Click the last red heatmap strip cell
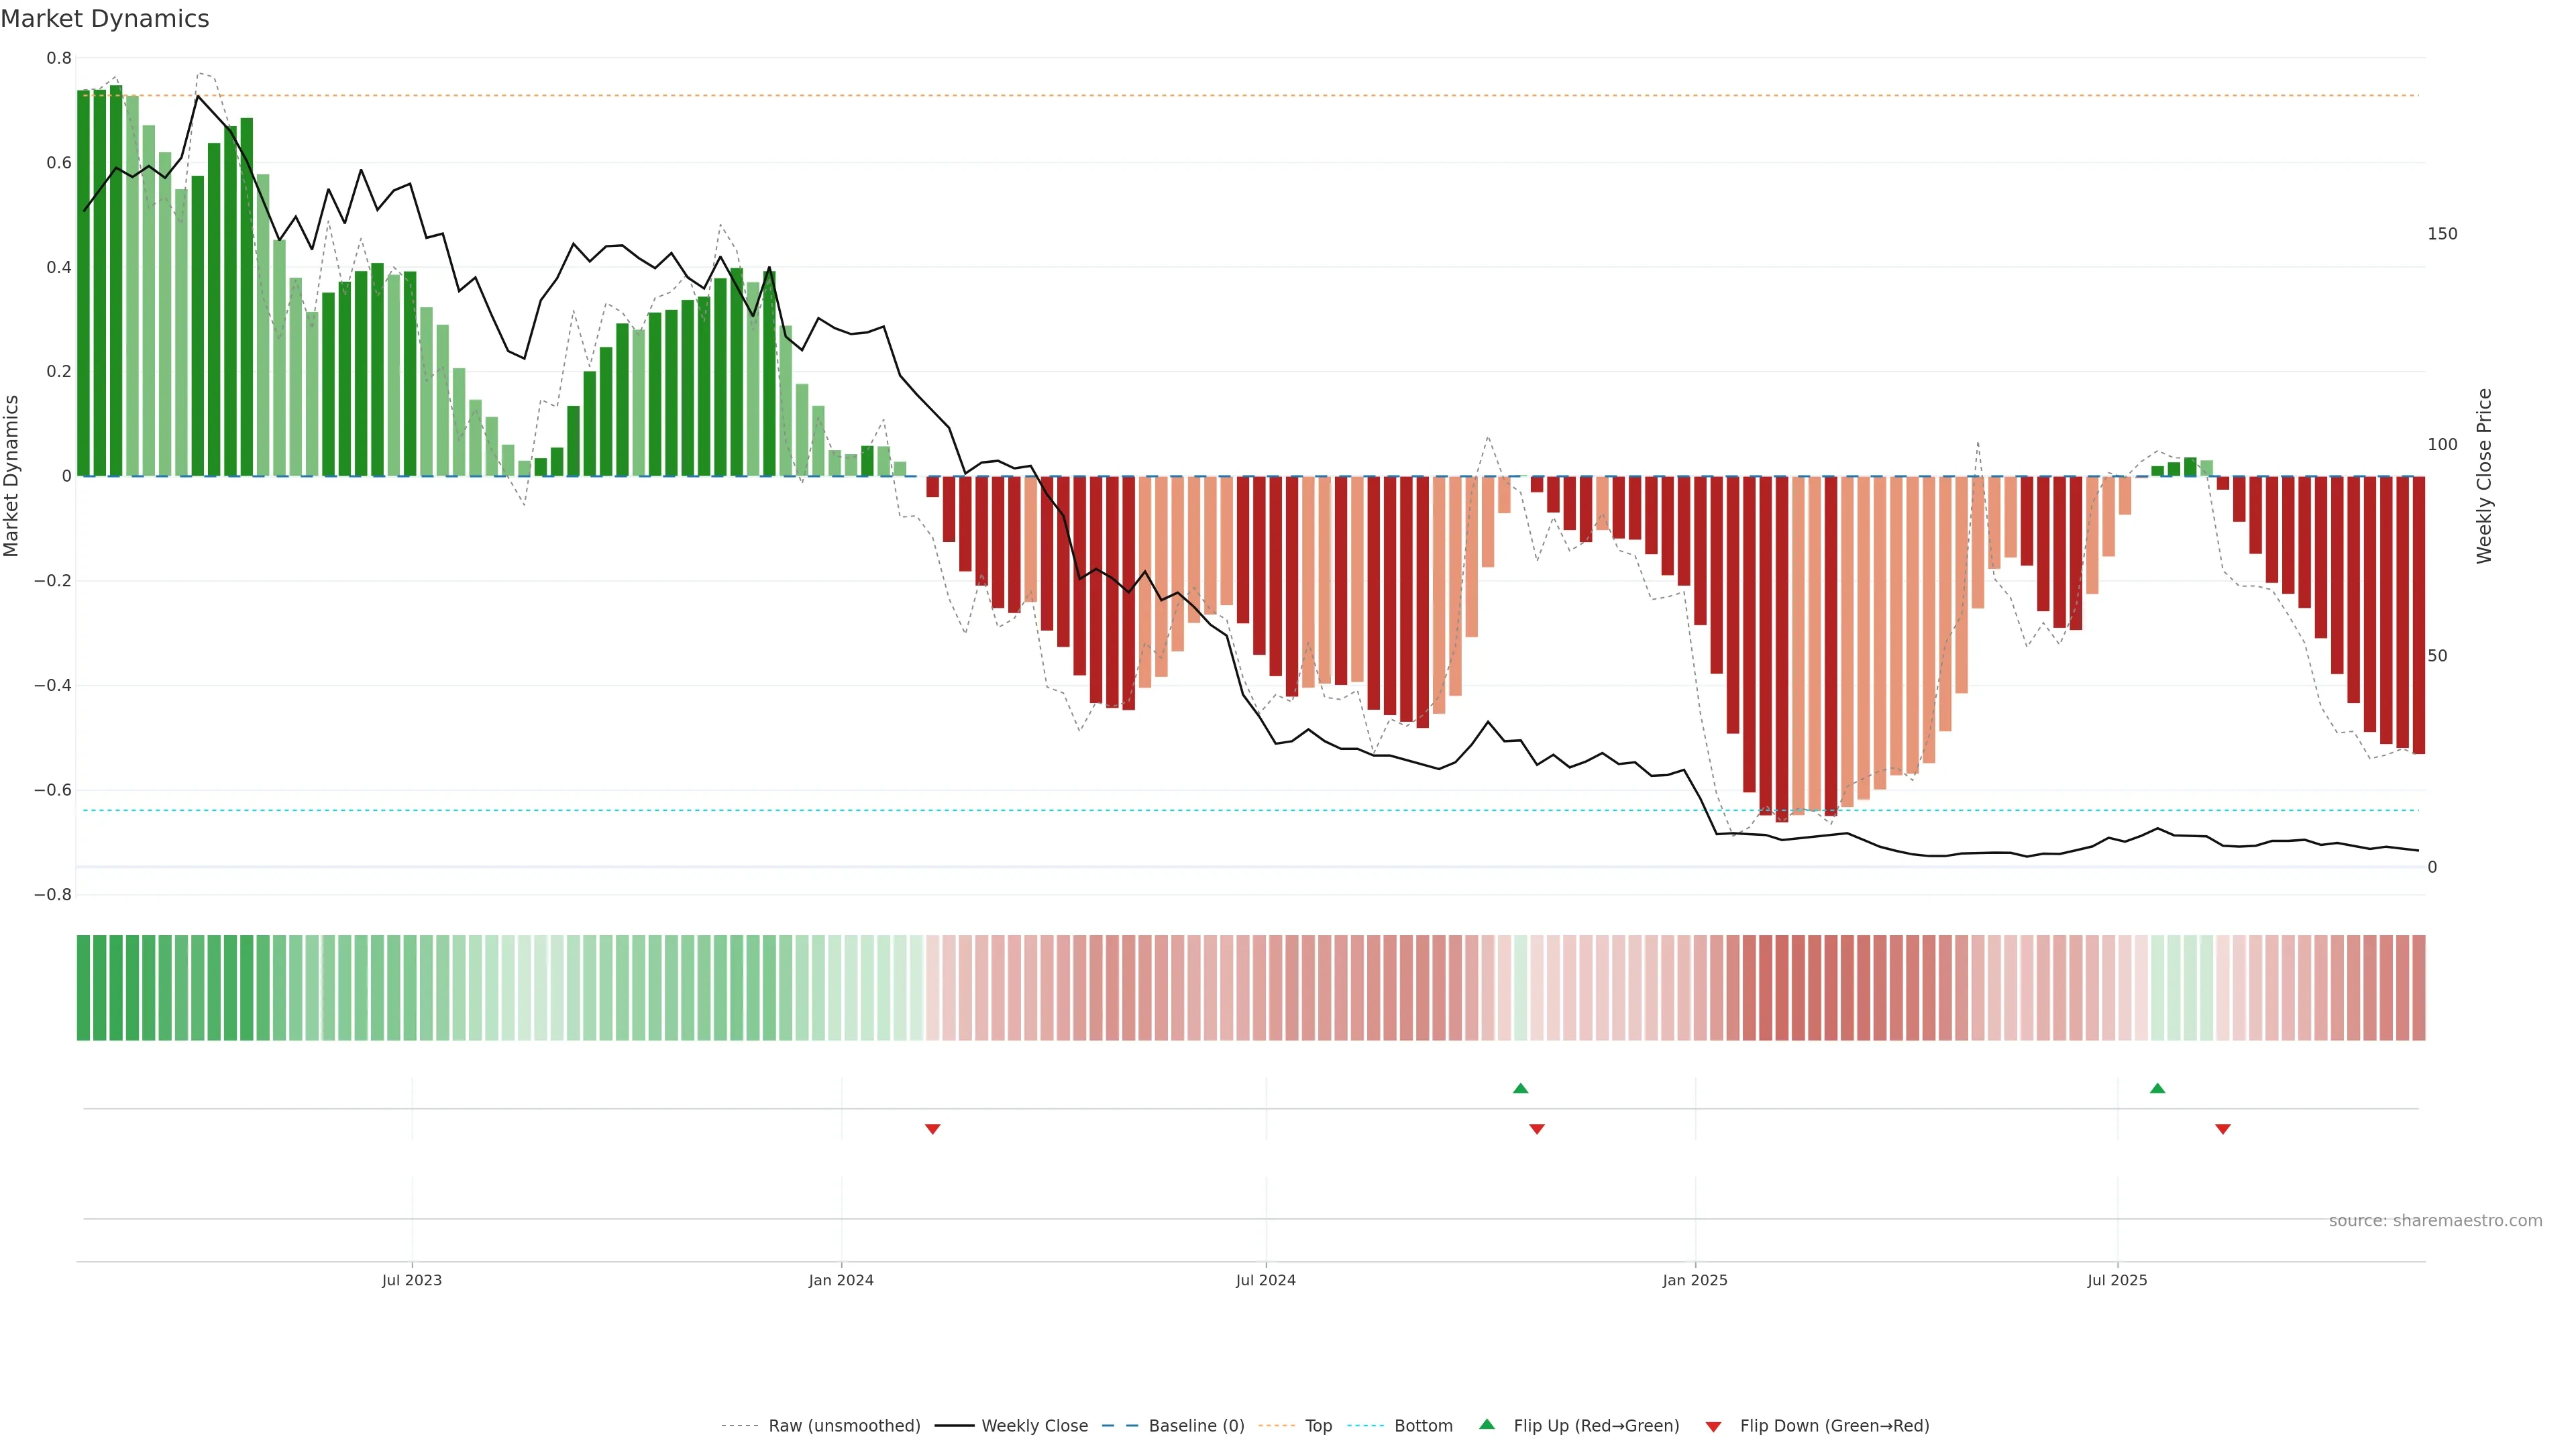The height and width of the screenshot is (1449, 2576). (2418, 988)
